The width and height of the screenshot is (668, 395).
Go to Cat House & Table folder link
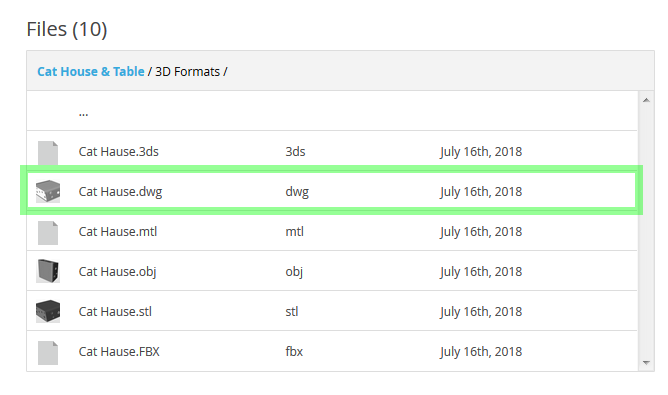click(x=91, y=72)
